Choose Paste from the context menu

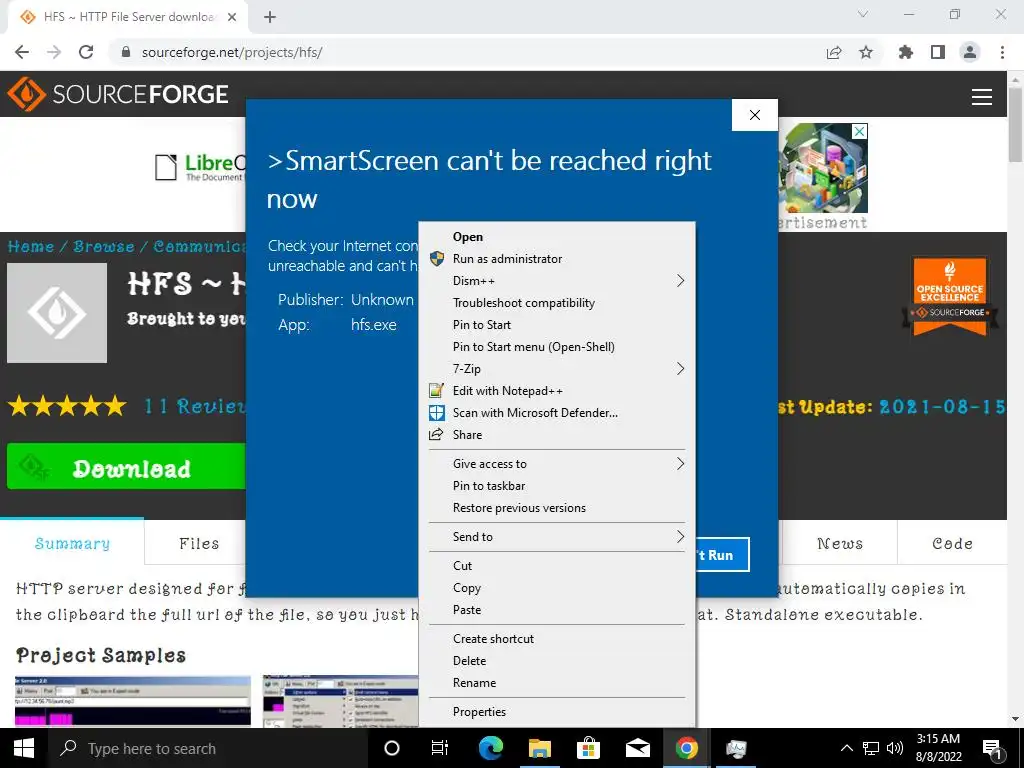[557, 610]
